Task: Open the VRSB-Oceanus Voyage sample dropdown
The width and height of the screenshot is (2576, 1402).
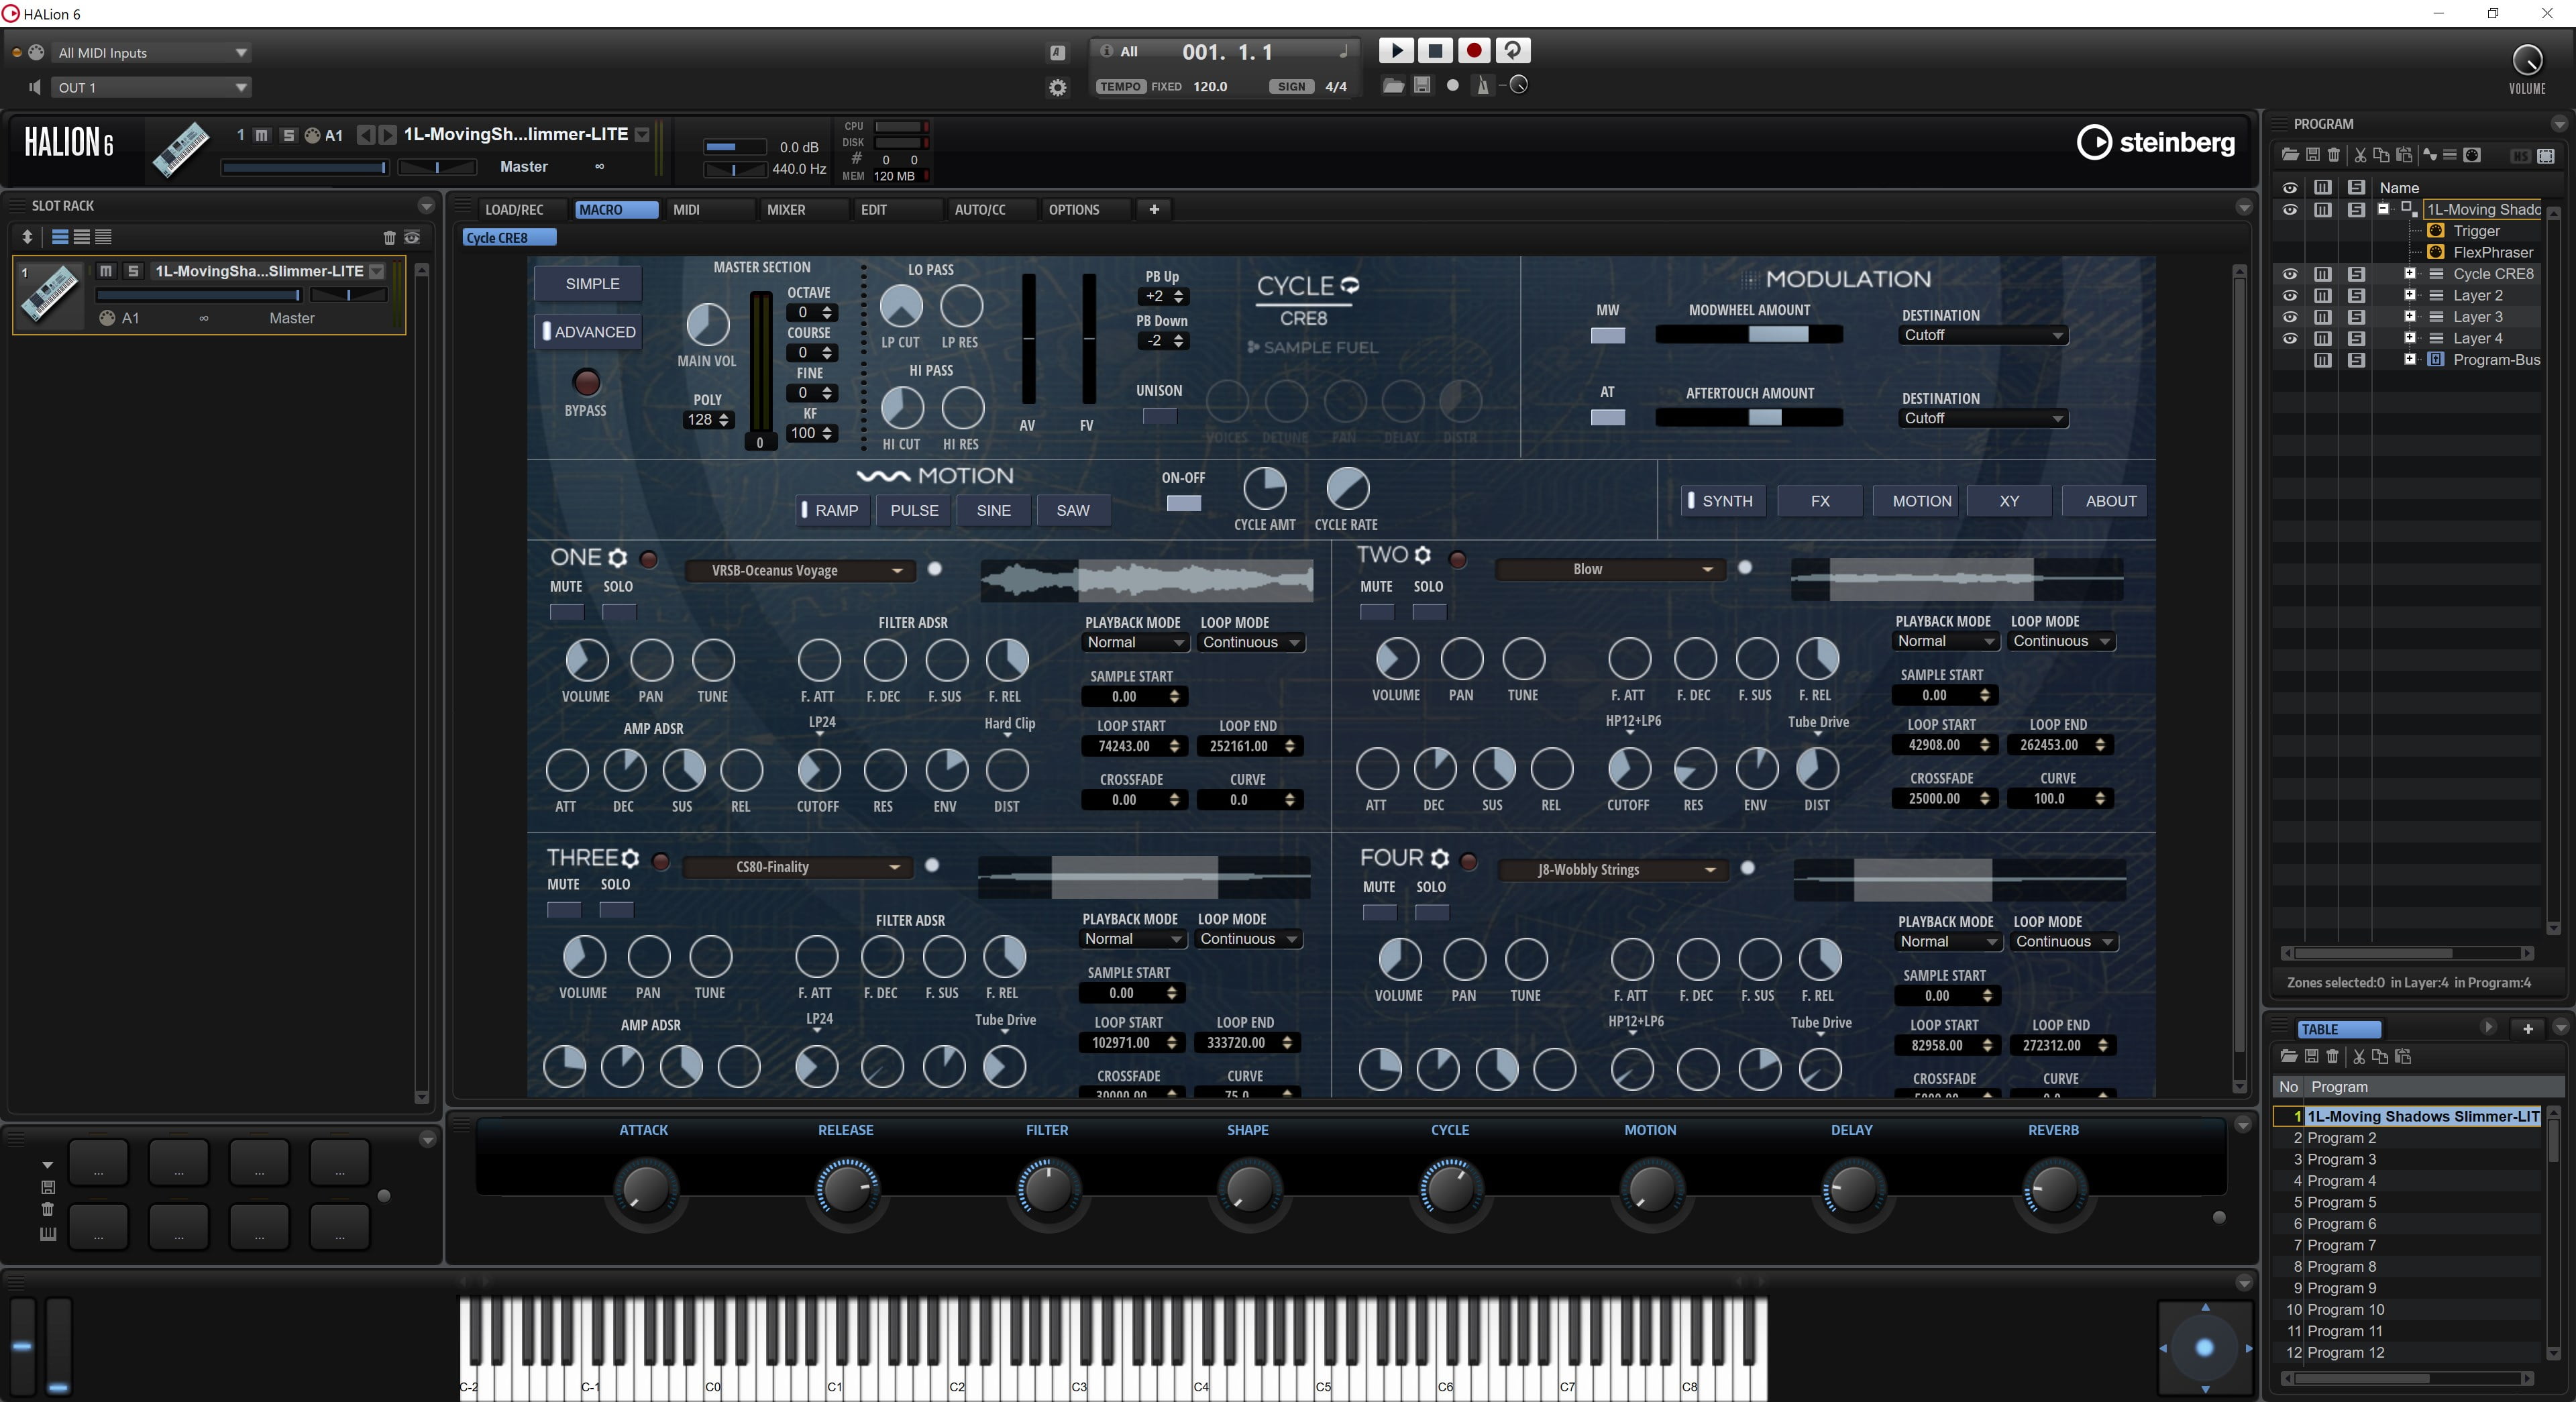Action: coord(799,570)
